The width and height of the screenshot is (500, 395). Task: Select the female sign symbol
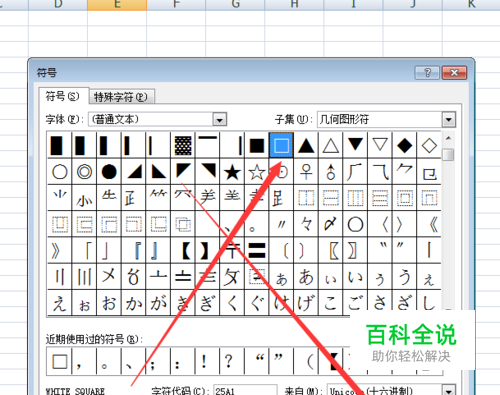click(306, 172)
